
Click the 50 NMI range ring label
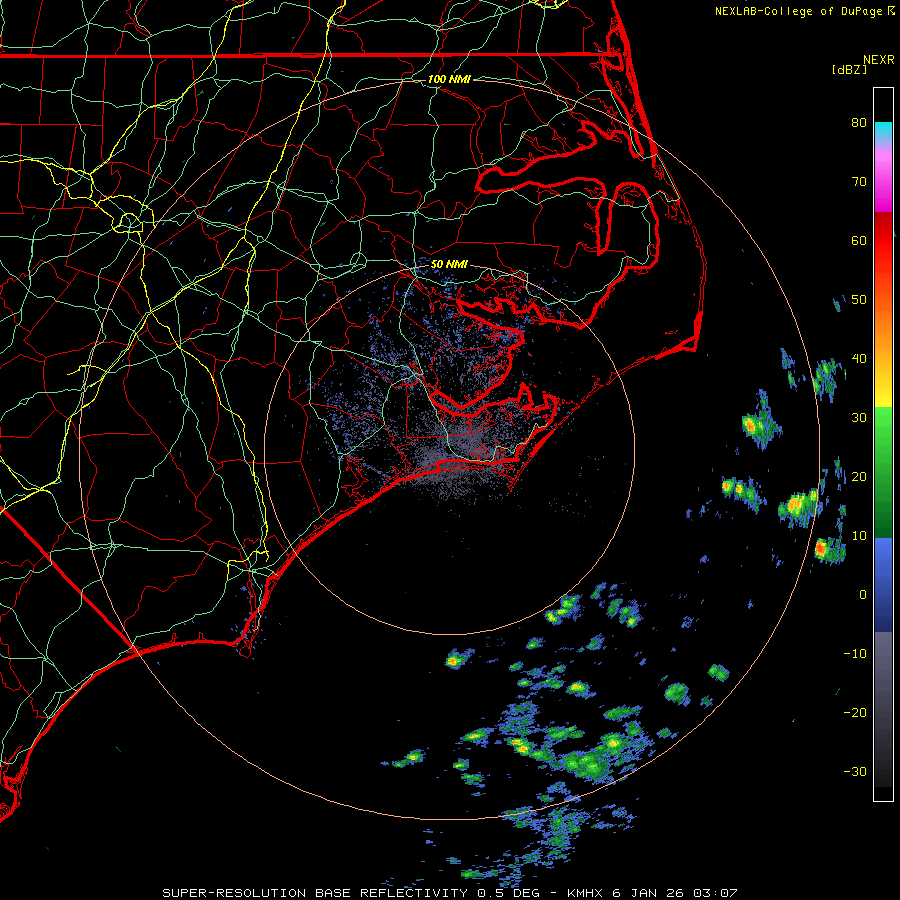coord(449,265)
